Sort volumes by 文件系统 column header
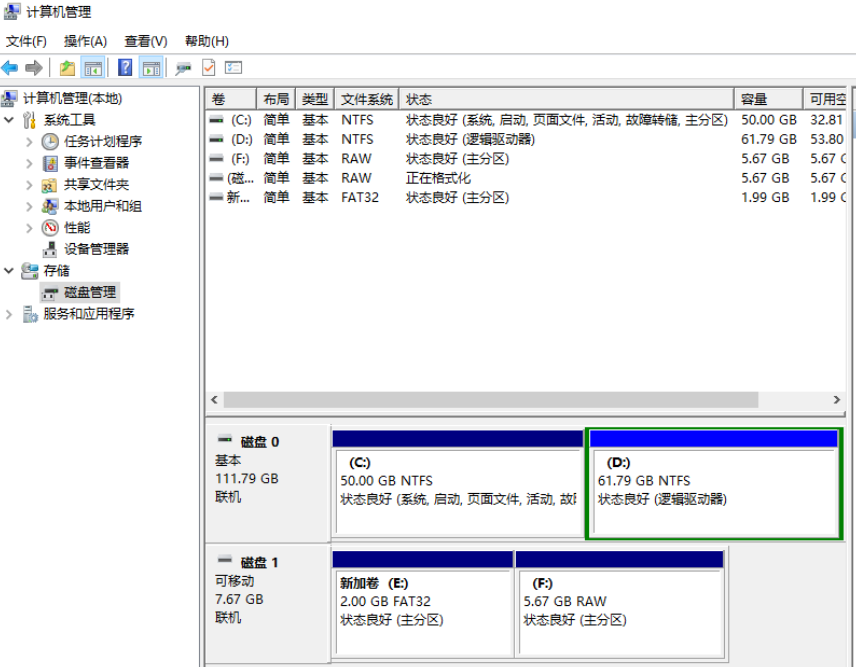This screenshot has height=667, width=856. click(366, 99)
